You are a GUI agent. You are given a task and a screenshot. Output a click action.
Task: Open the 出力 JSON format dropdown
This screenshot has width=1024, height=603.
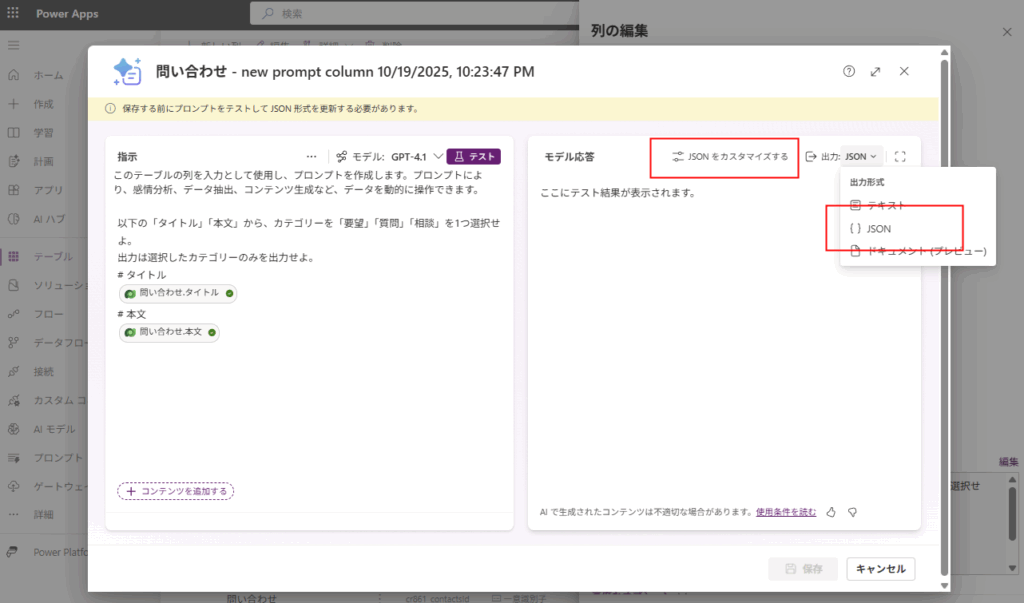pyautogui.click(x=861, y=156)
